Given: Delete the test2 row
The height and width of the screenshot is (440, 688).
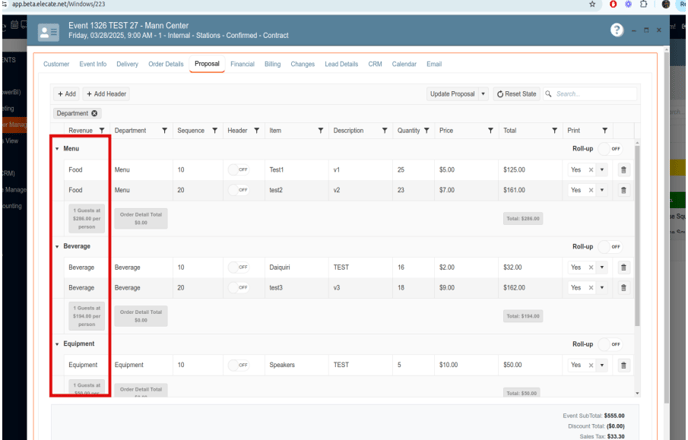Looking at the screenshot, I should (624, 190).
